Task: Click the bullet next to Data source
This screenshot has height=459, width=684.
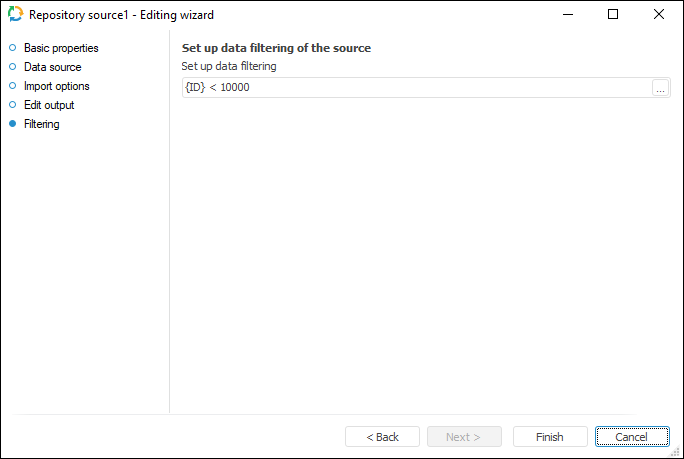Action: tap(12, 67)
